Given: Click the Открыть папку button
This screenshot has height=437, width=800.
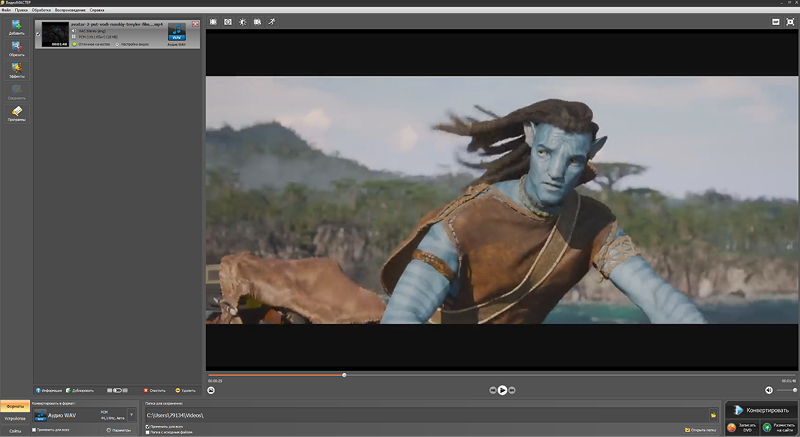Looking at the screenshot, I should pyautogui.click(x=701, y=430).
